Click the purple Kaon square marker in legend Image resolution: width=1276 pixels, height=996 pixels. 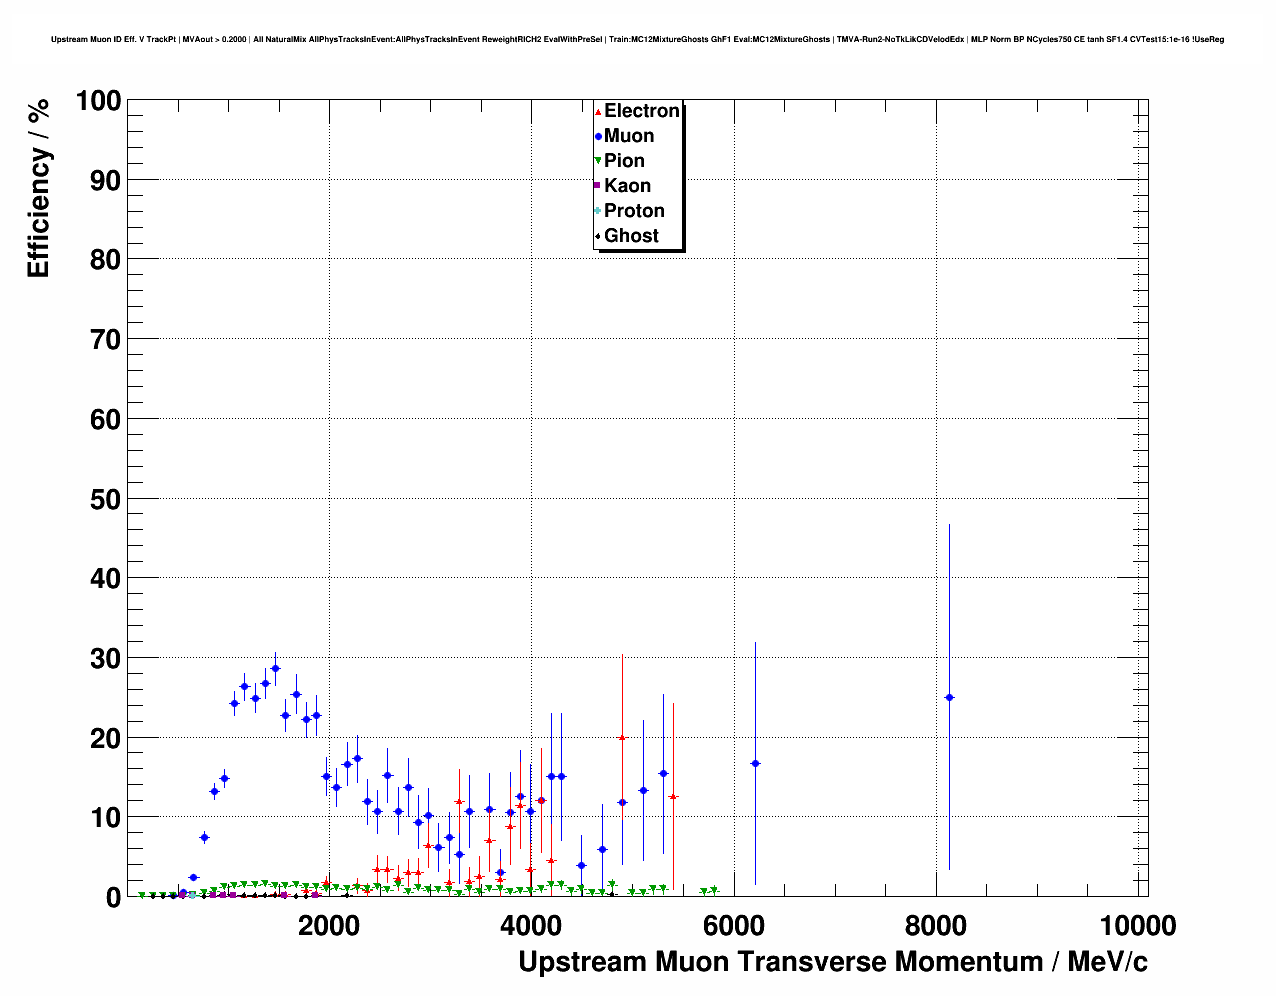coord(598,186)
